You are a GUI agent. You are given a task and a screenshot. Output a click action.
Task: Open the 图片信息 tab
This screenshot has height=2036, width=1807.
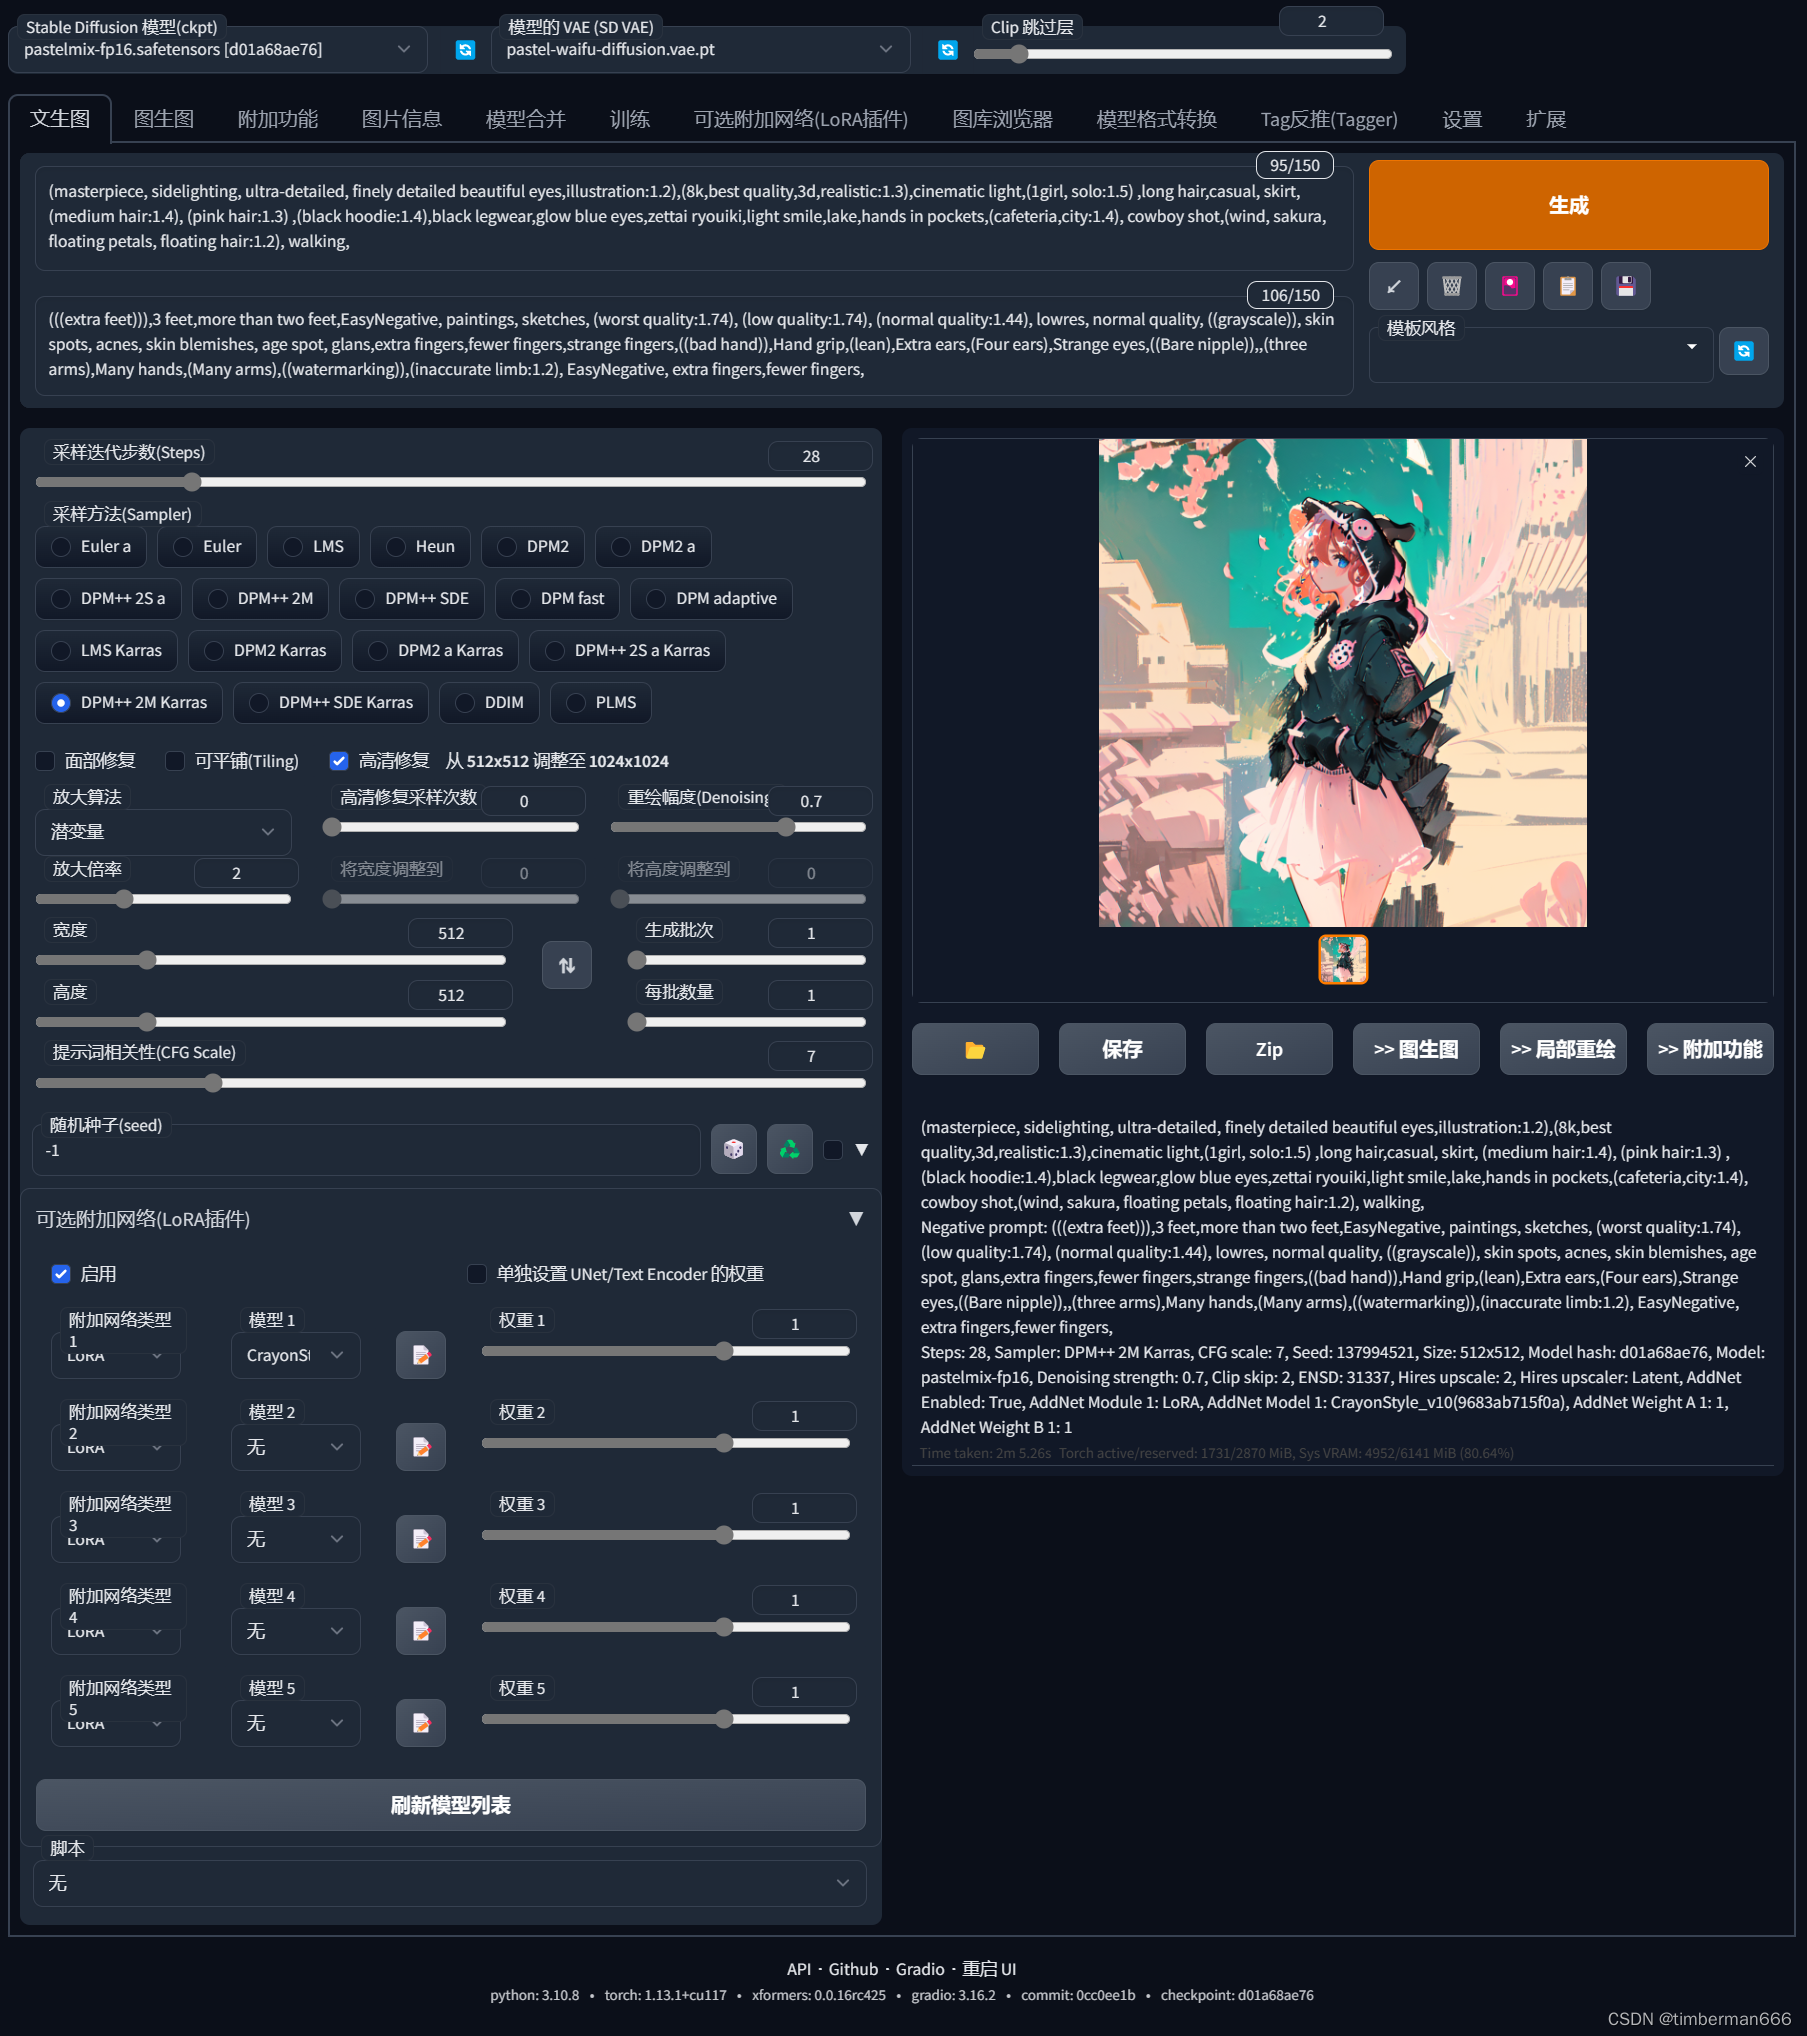coord(402,120)
